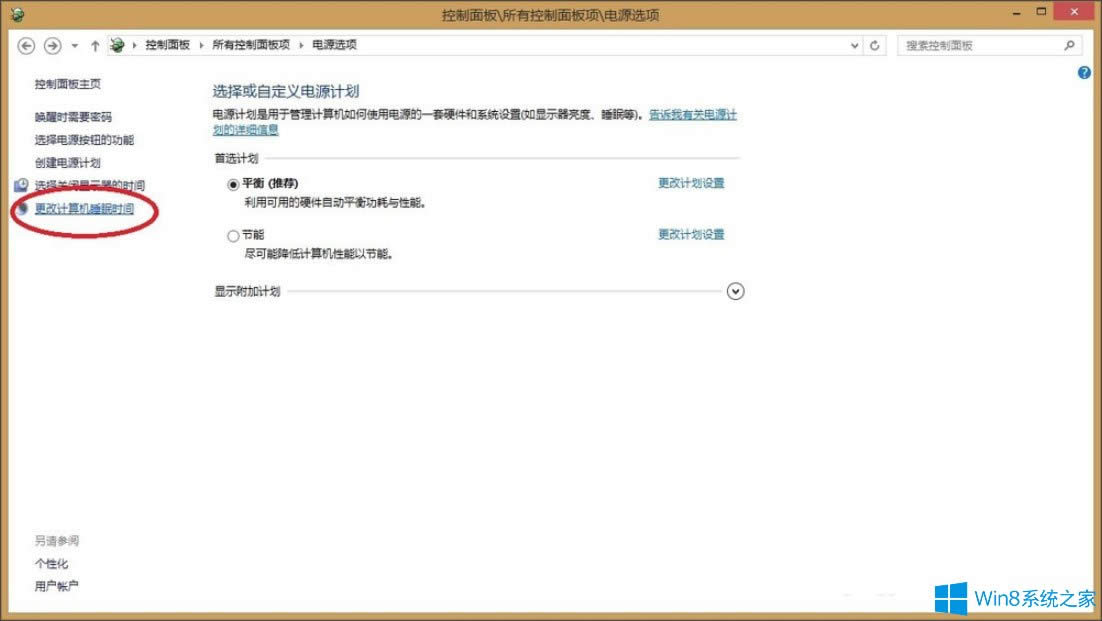This screenshot has height=621, width=1102.
Task: Click the magnifier icon in the search box
Action: [1069, 45]
